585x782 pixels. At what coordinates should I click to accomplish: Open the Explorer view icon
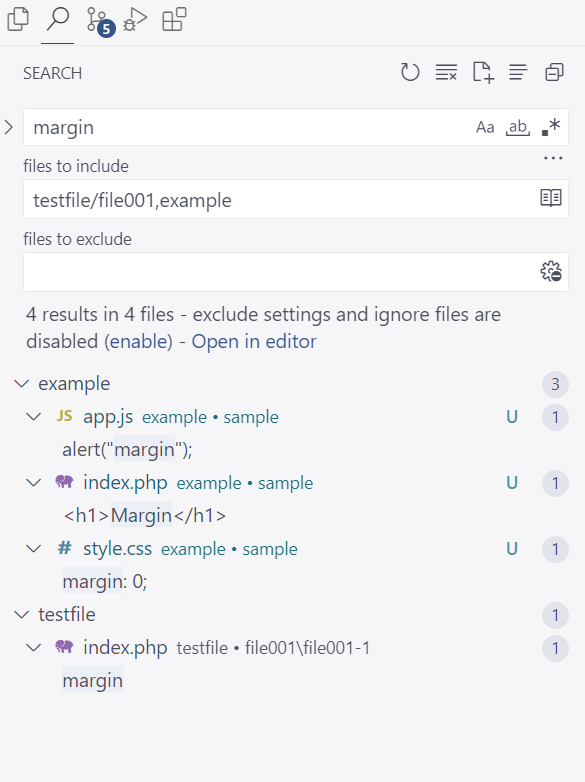18,20
